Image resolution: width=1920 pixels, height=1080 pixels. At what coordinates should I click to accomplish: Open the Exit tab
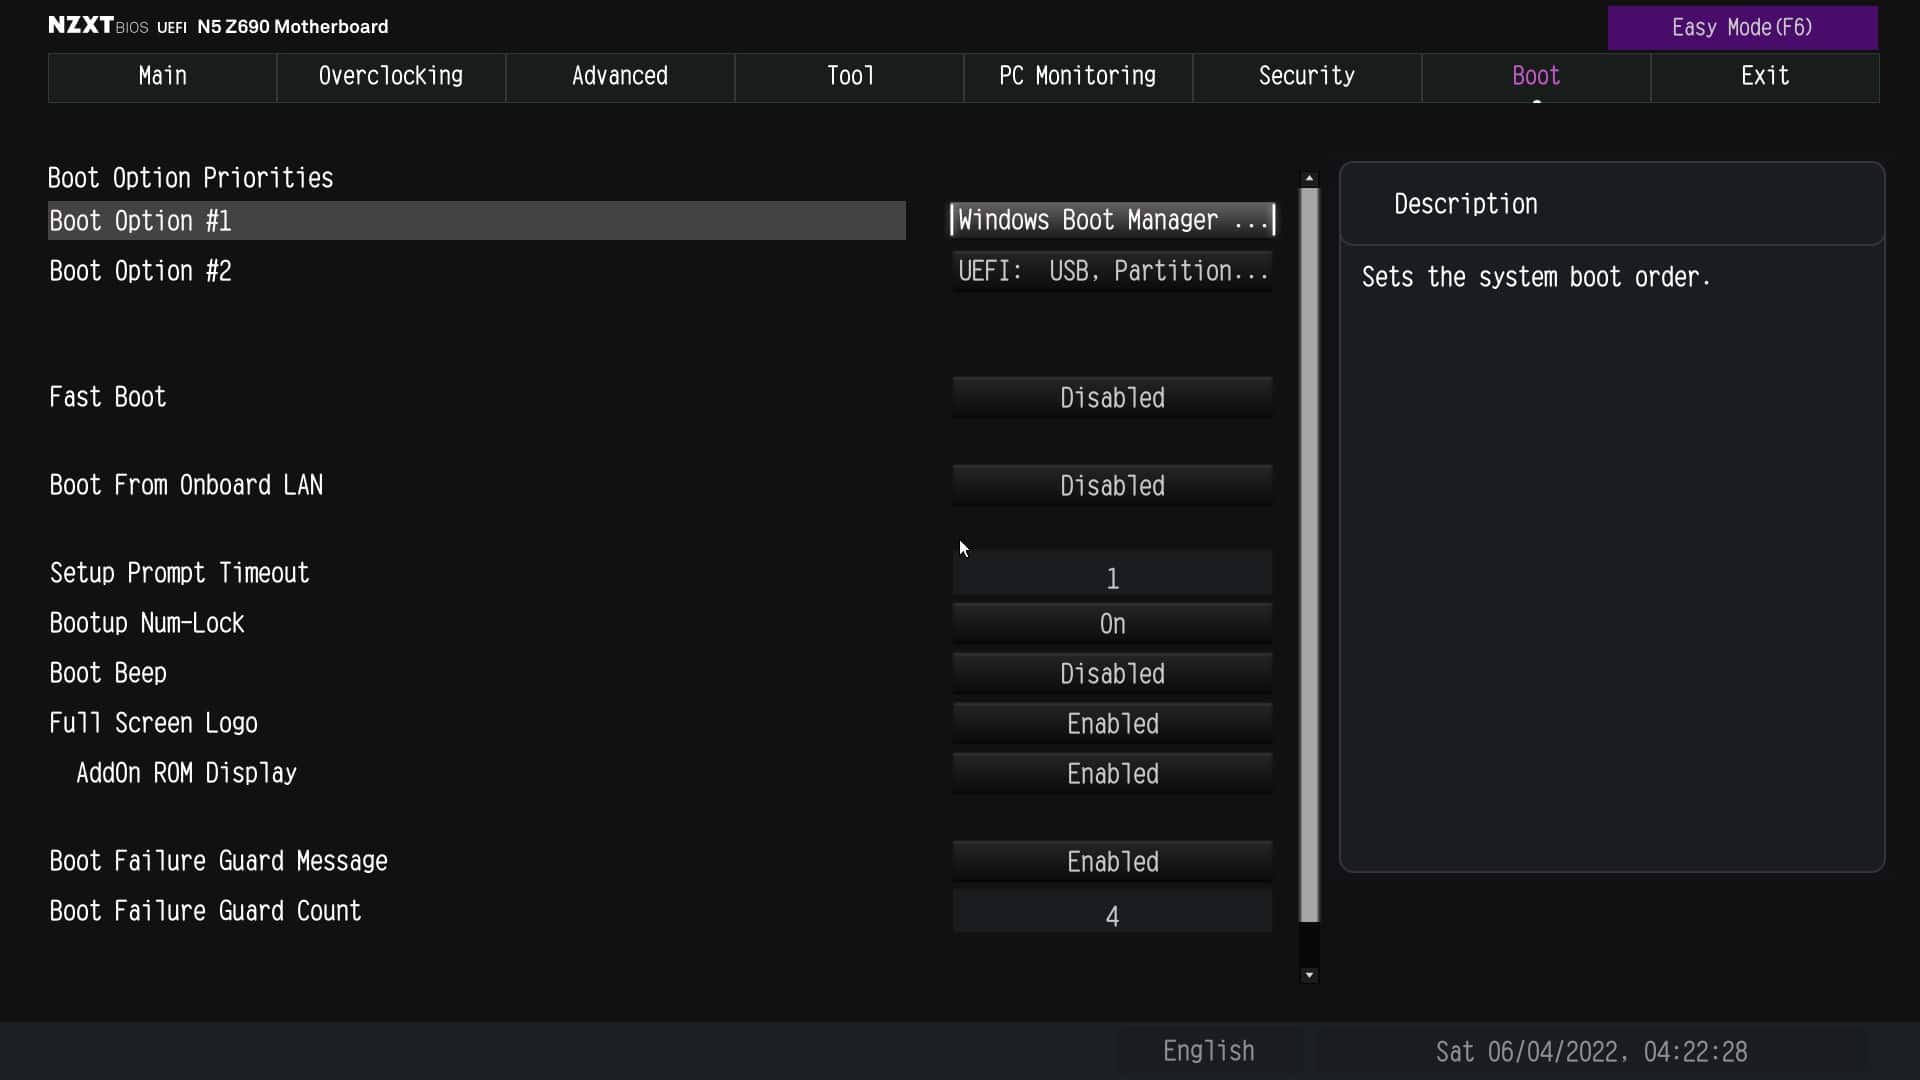click(1765, 77)
